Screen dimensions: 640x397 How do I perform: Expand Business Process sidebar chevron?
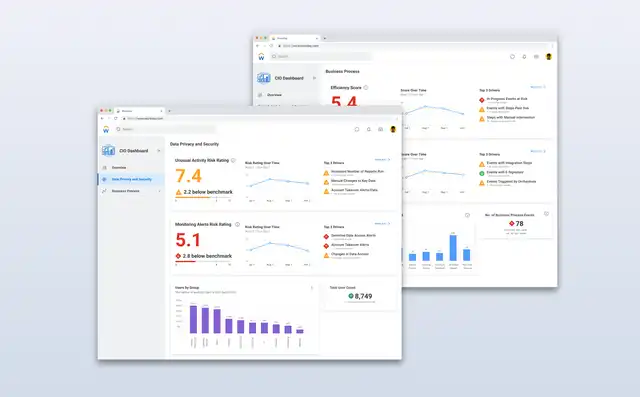point(159,191)
